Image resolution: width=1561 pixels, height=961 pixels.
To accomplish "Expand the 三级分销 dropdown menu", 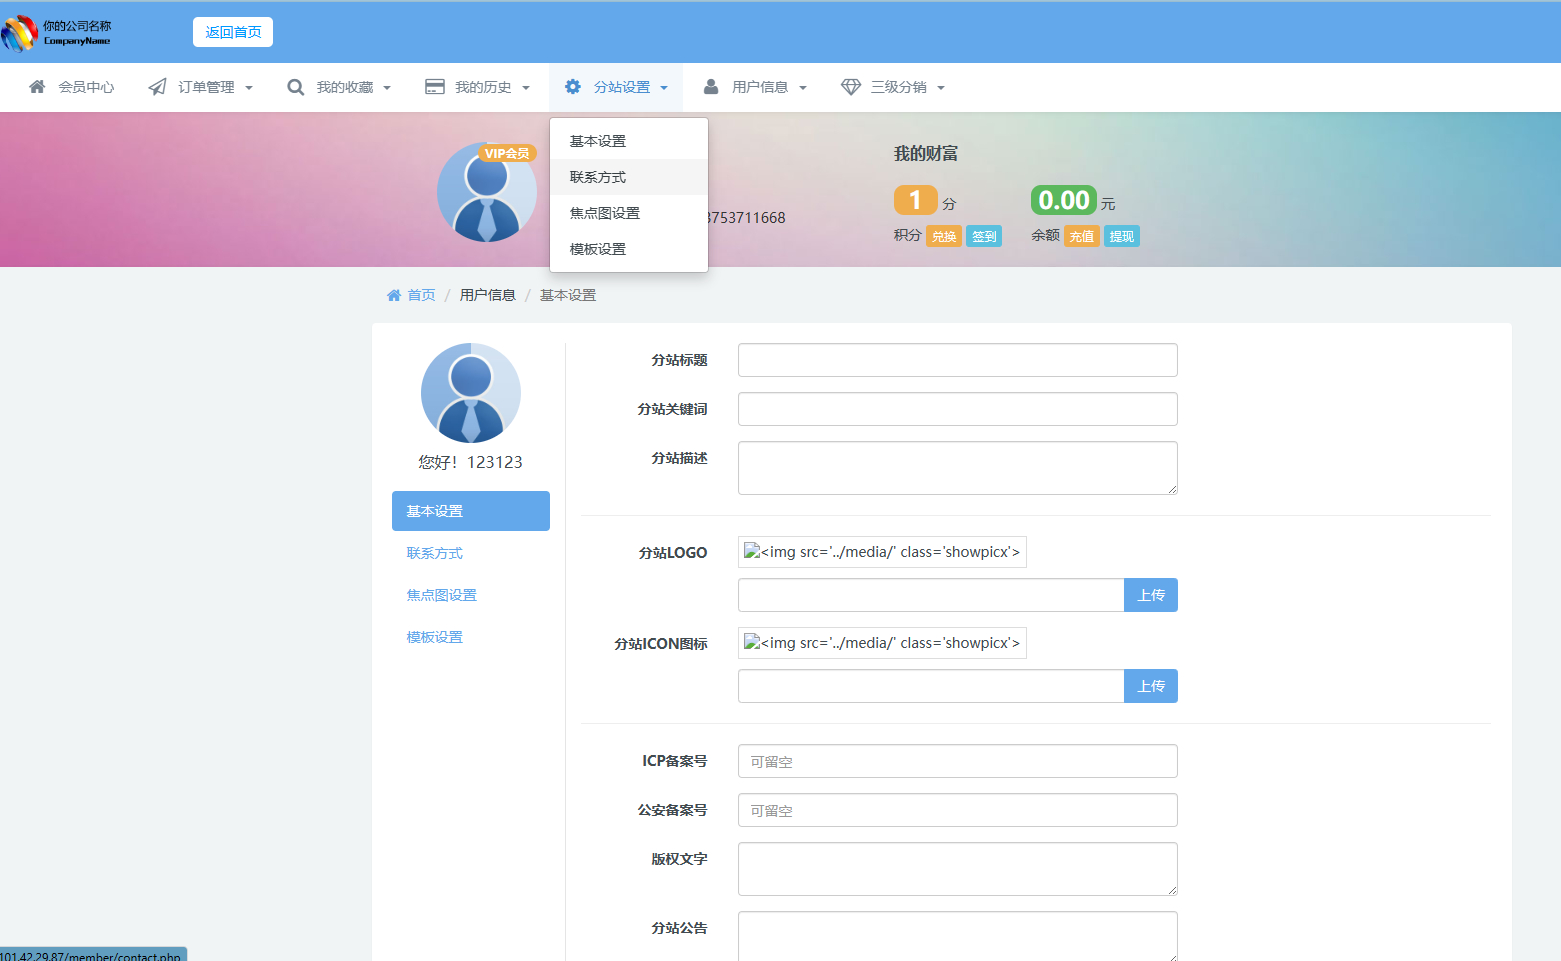I will (941, 87).
